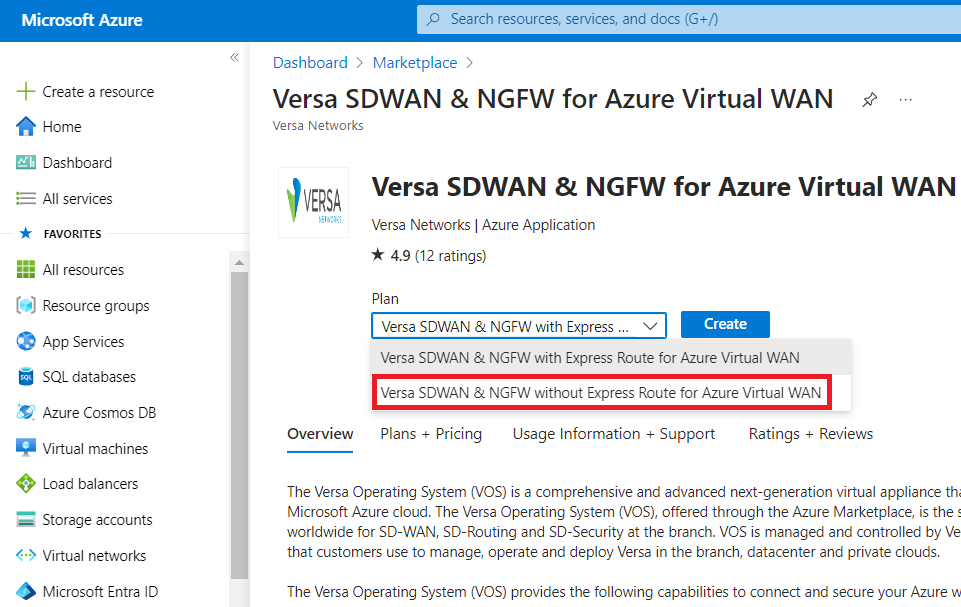Click the App Services globe icon
Viewport: 961px width, 607px height.
26,341
